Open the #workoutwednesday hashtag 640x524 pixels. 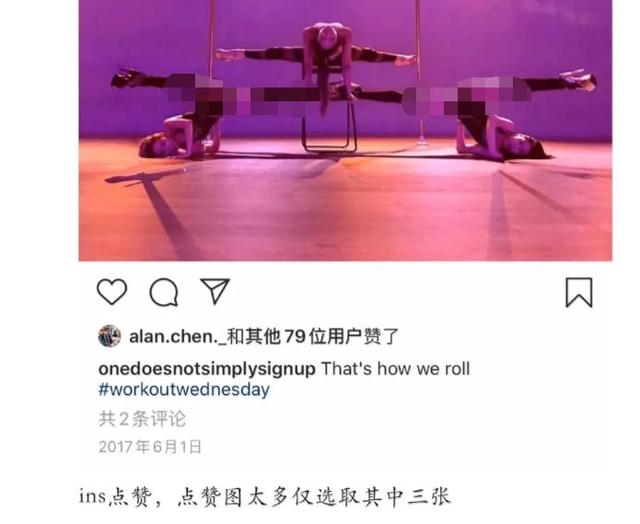(x=184, y=389)
